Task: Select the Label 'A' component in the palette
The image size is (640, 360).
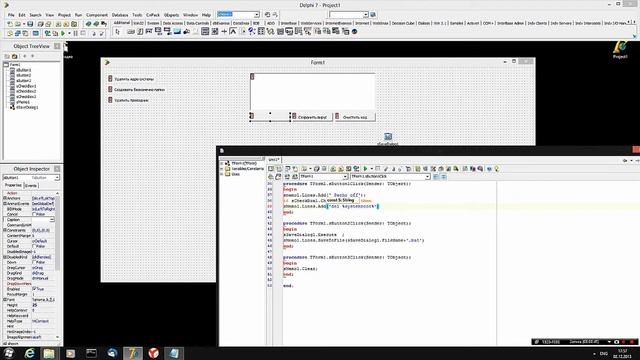Action: (233, 31)
